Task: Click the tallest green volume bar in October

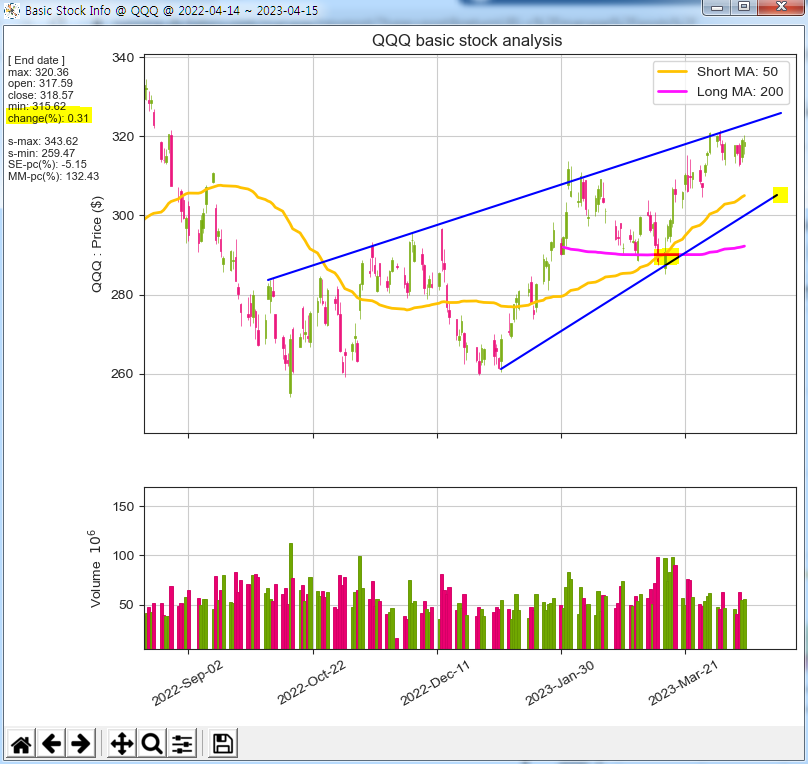Action: [291, 596]
